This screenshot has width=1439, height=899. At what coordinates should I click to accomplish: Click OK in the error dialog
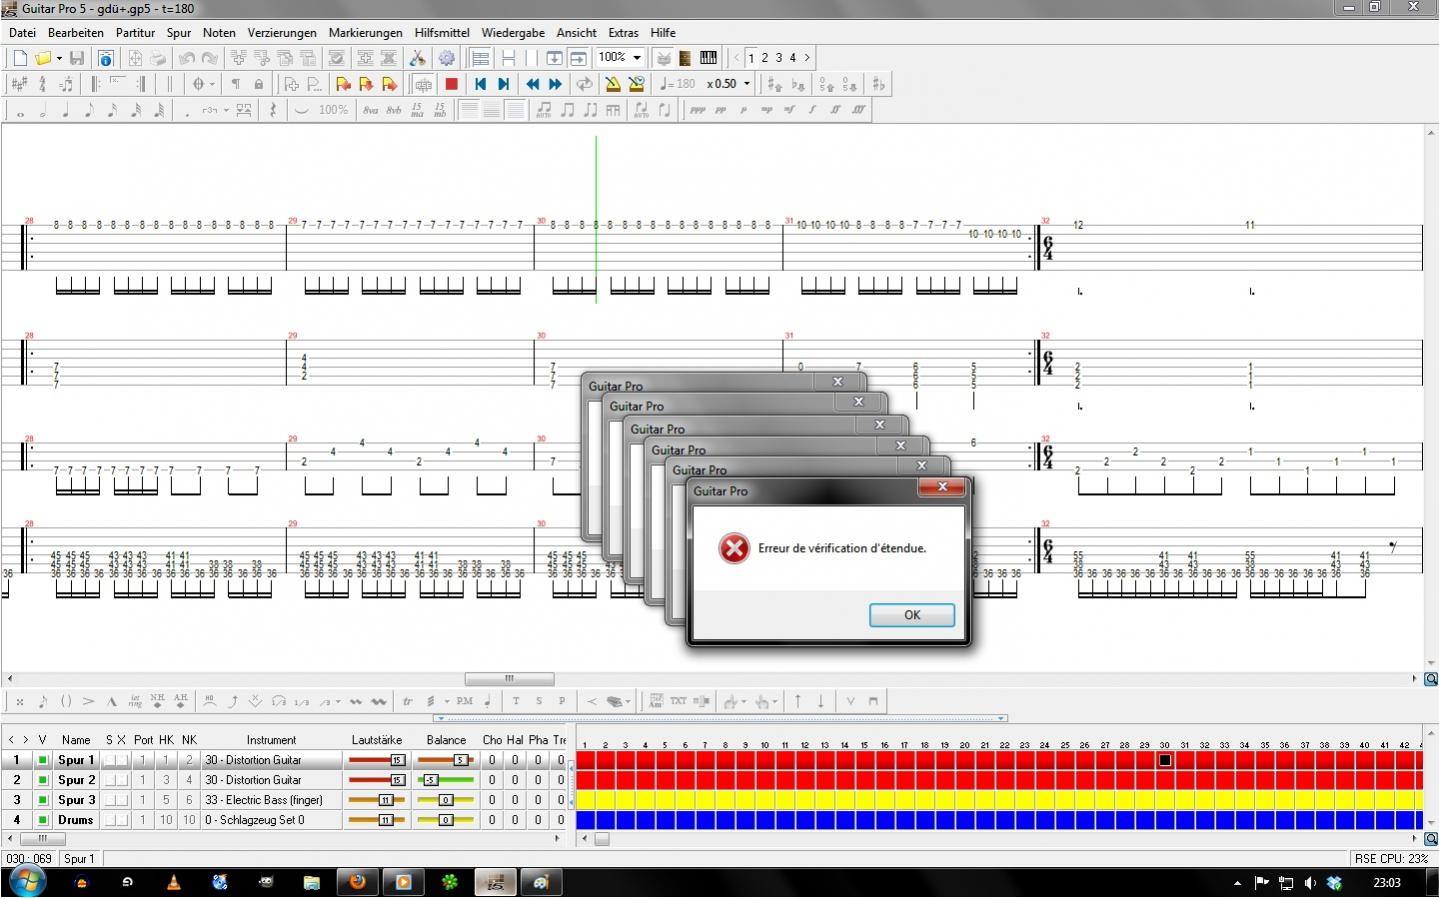tap(912, 615)
